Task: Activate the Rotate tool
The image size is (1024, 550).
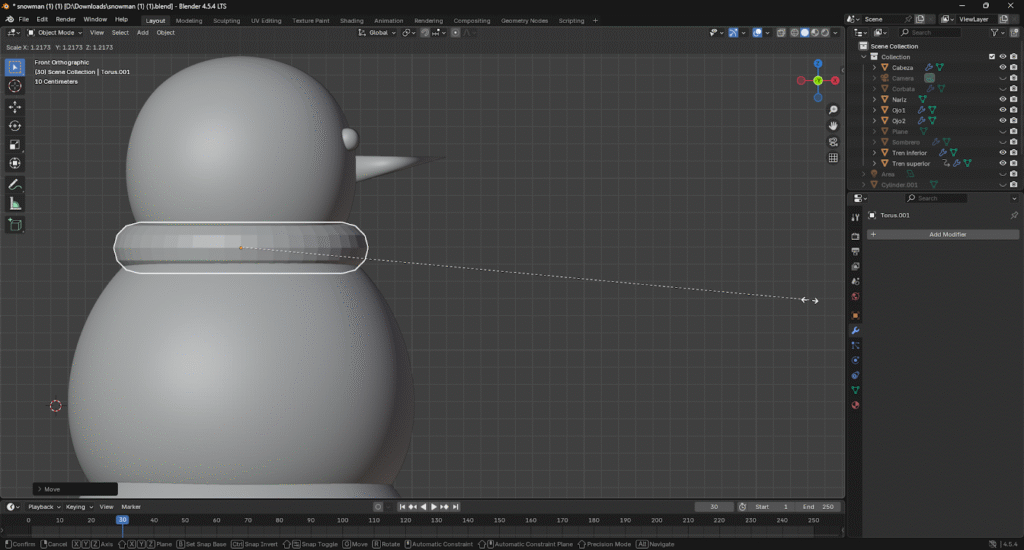Action: pyautogui.click(x=15, y=126)
